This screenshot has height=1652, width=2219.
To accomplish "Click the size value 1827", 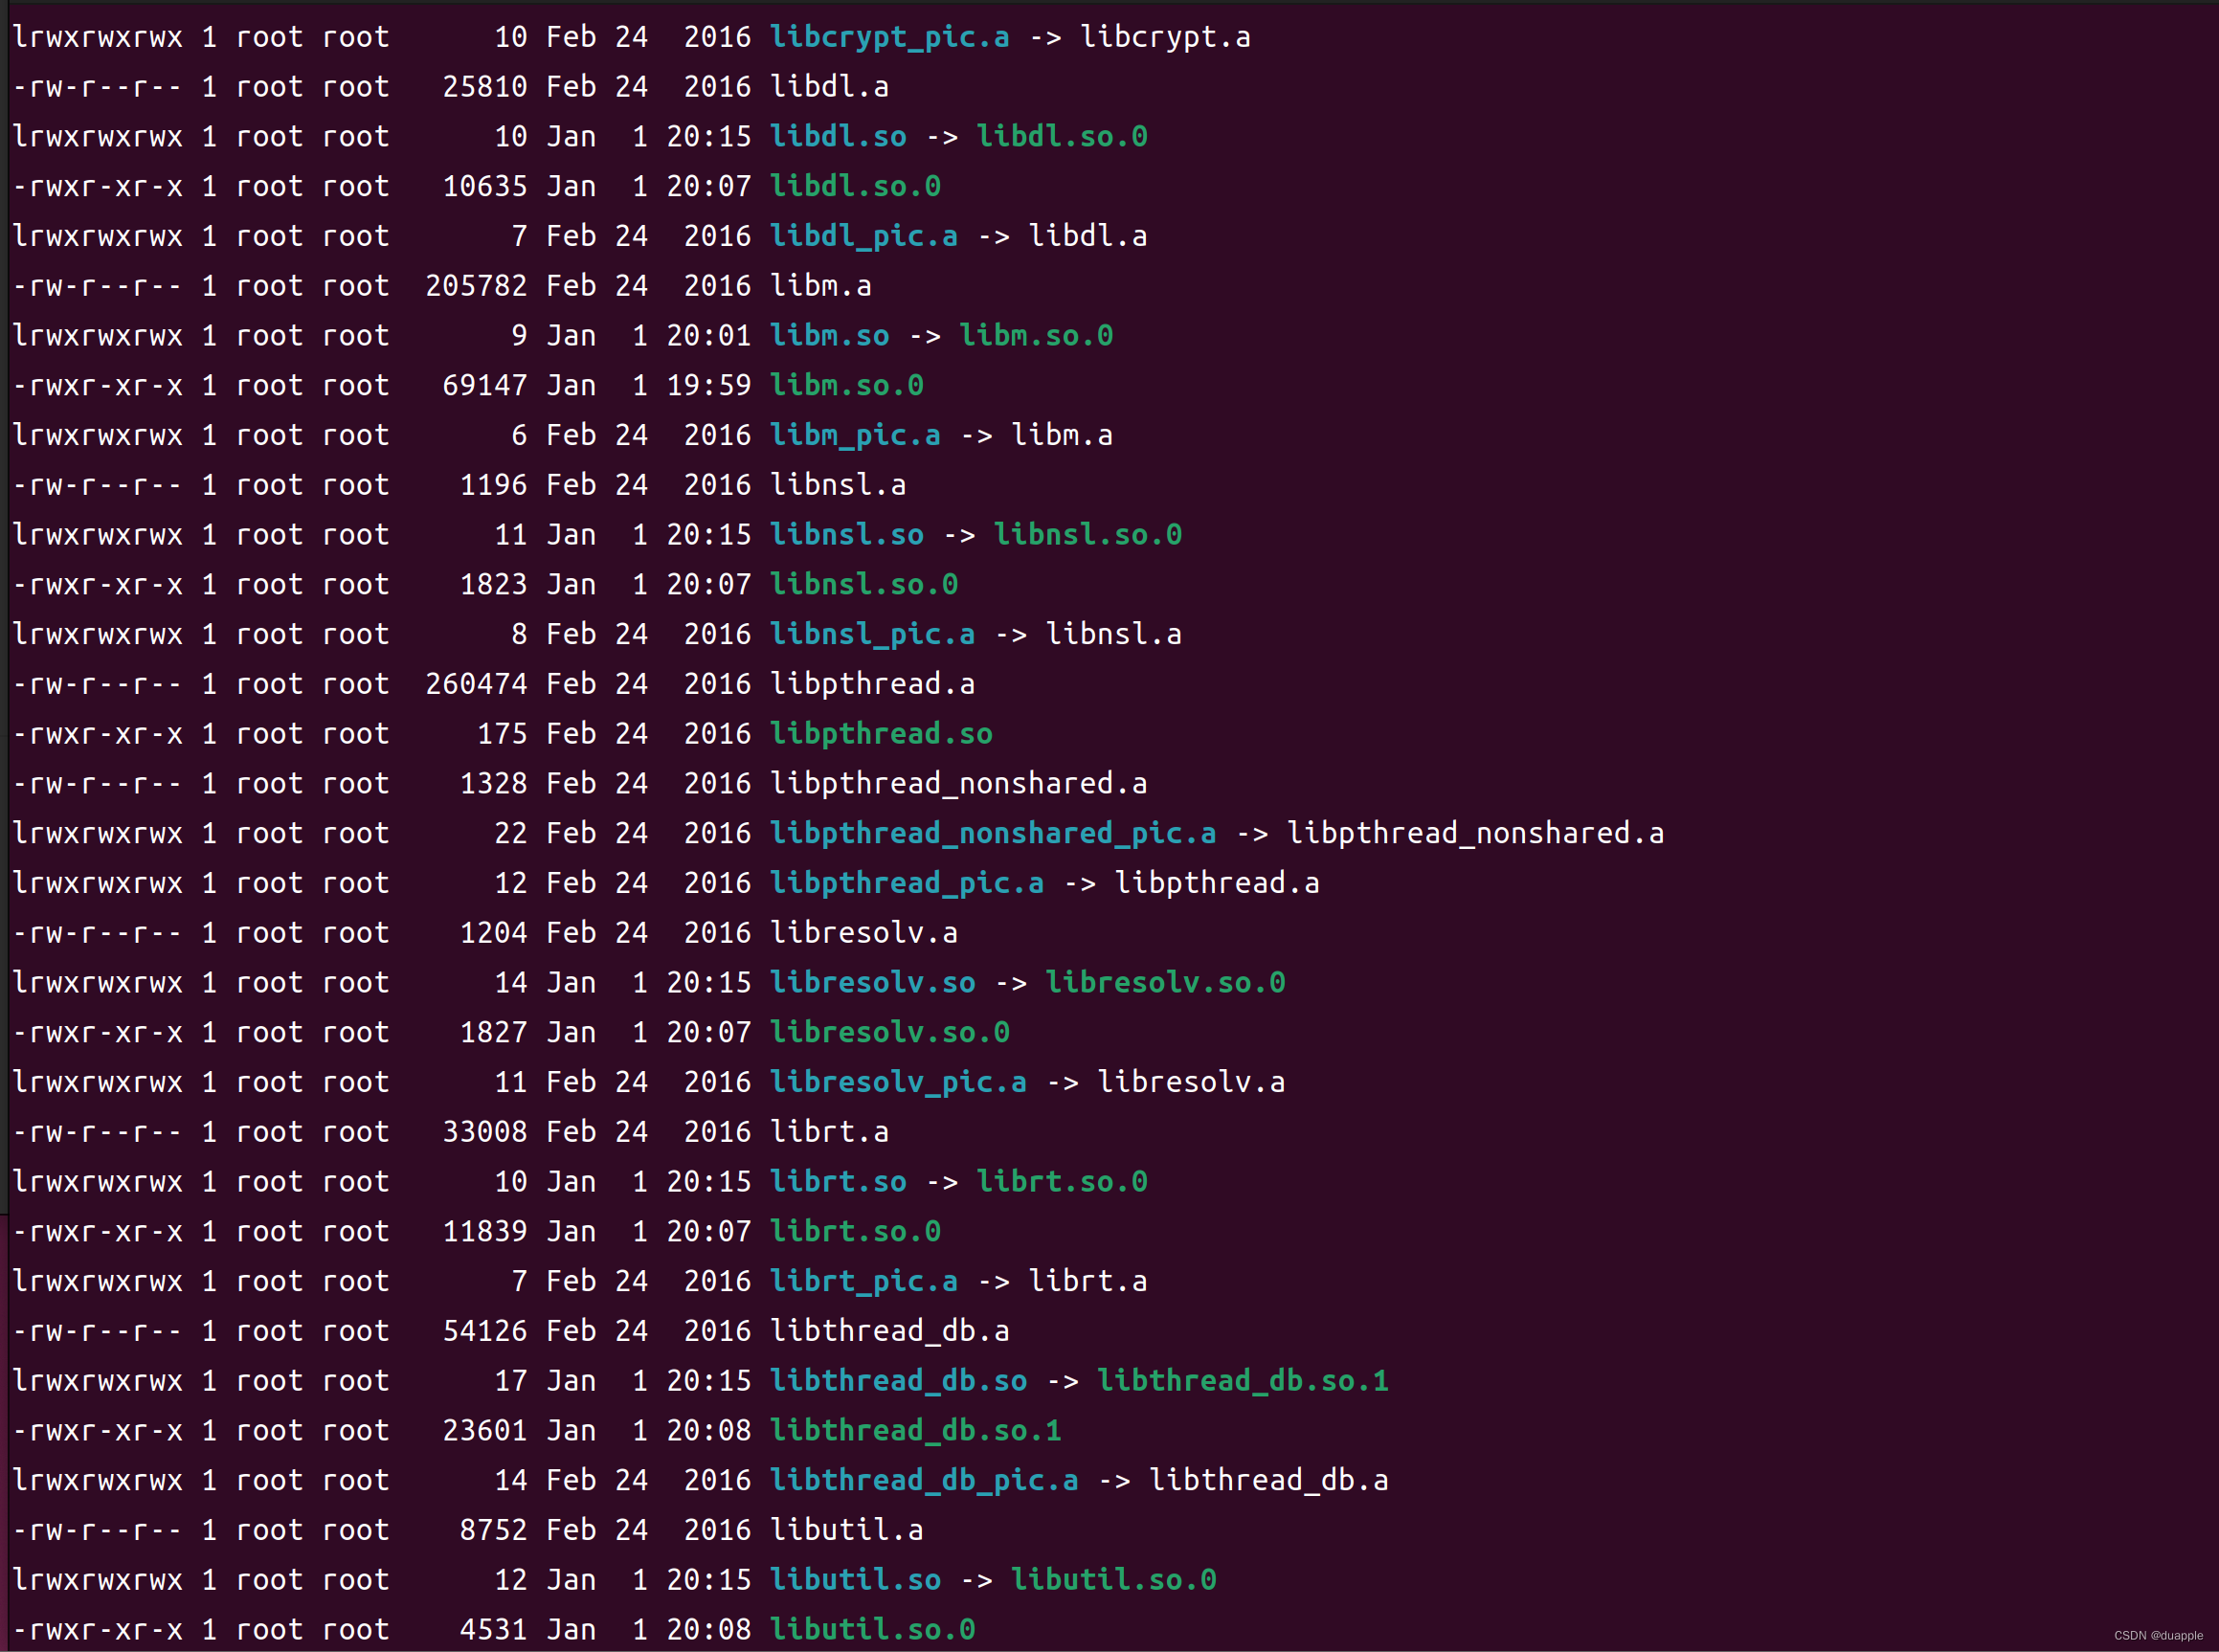I will 493,1033.
